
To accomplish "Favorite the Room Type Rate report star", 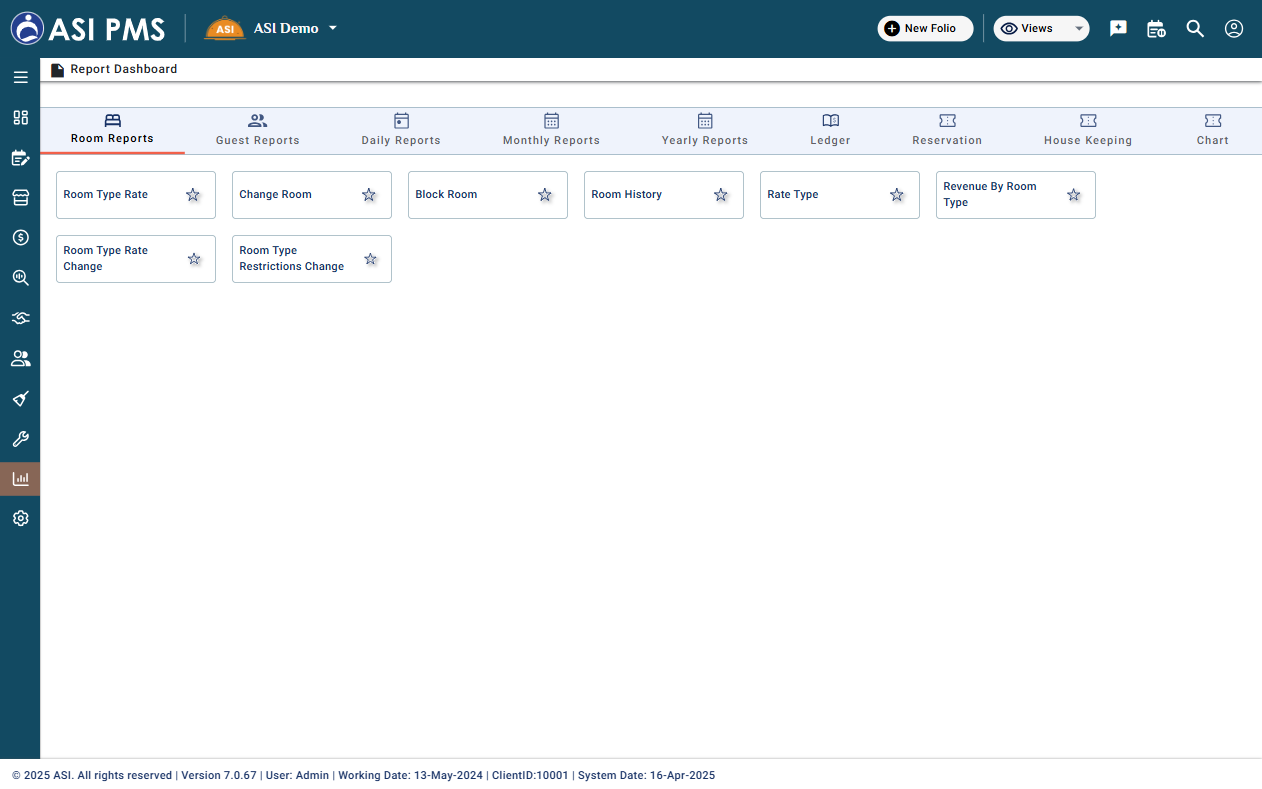I will click(193, 195).
